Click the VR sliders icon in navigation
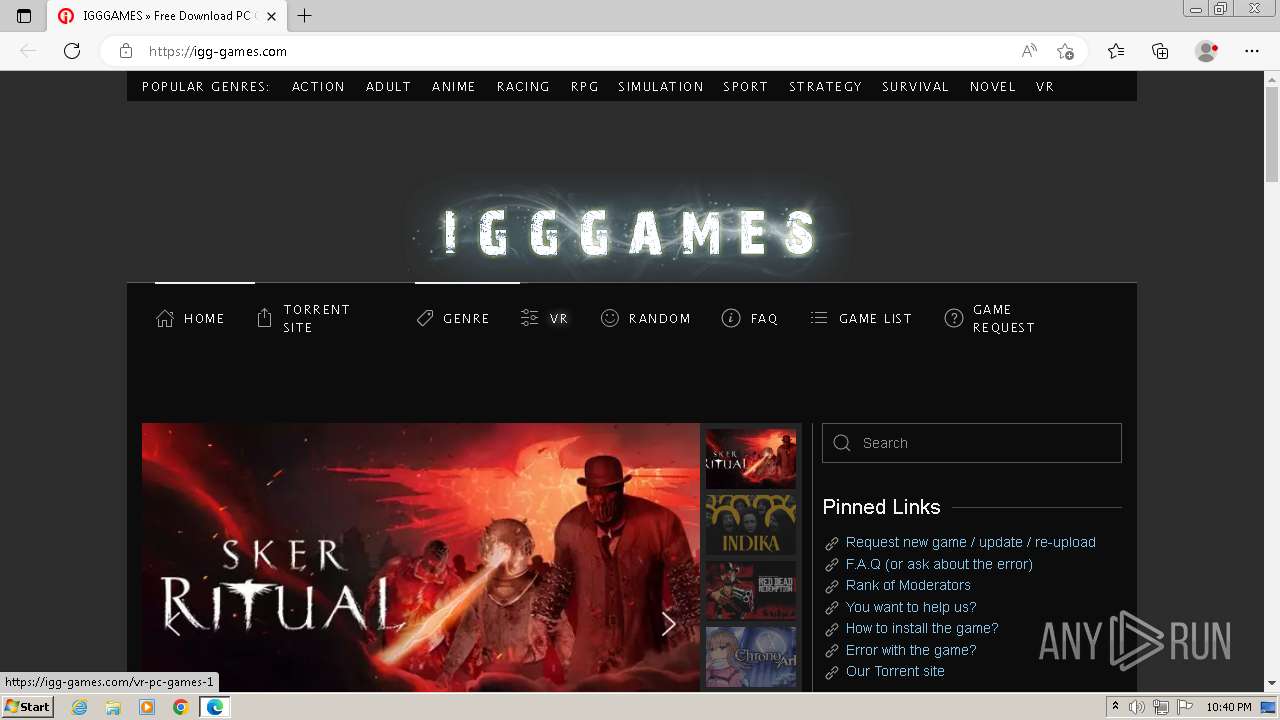 pyautogui.click(x=529, y=318)
